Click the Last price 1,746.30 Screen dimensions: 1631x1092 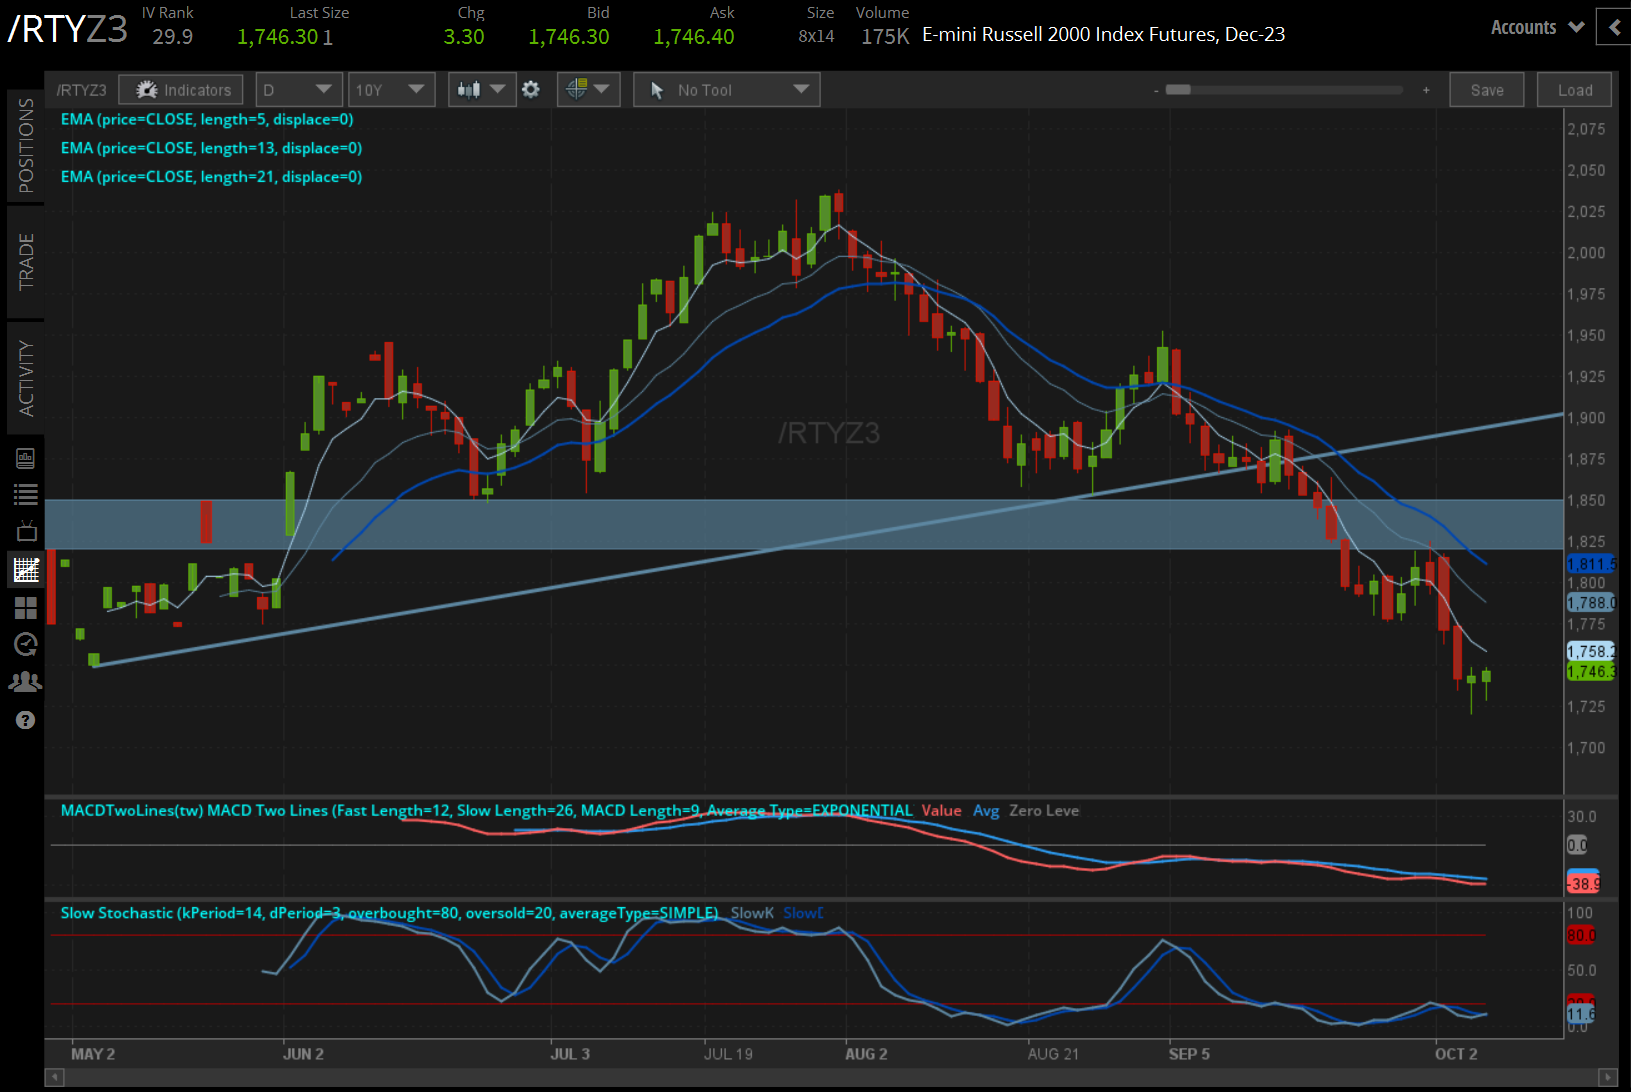click(x=278, y=37)
